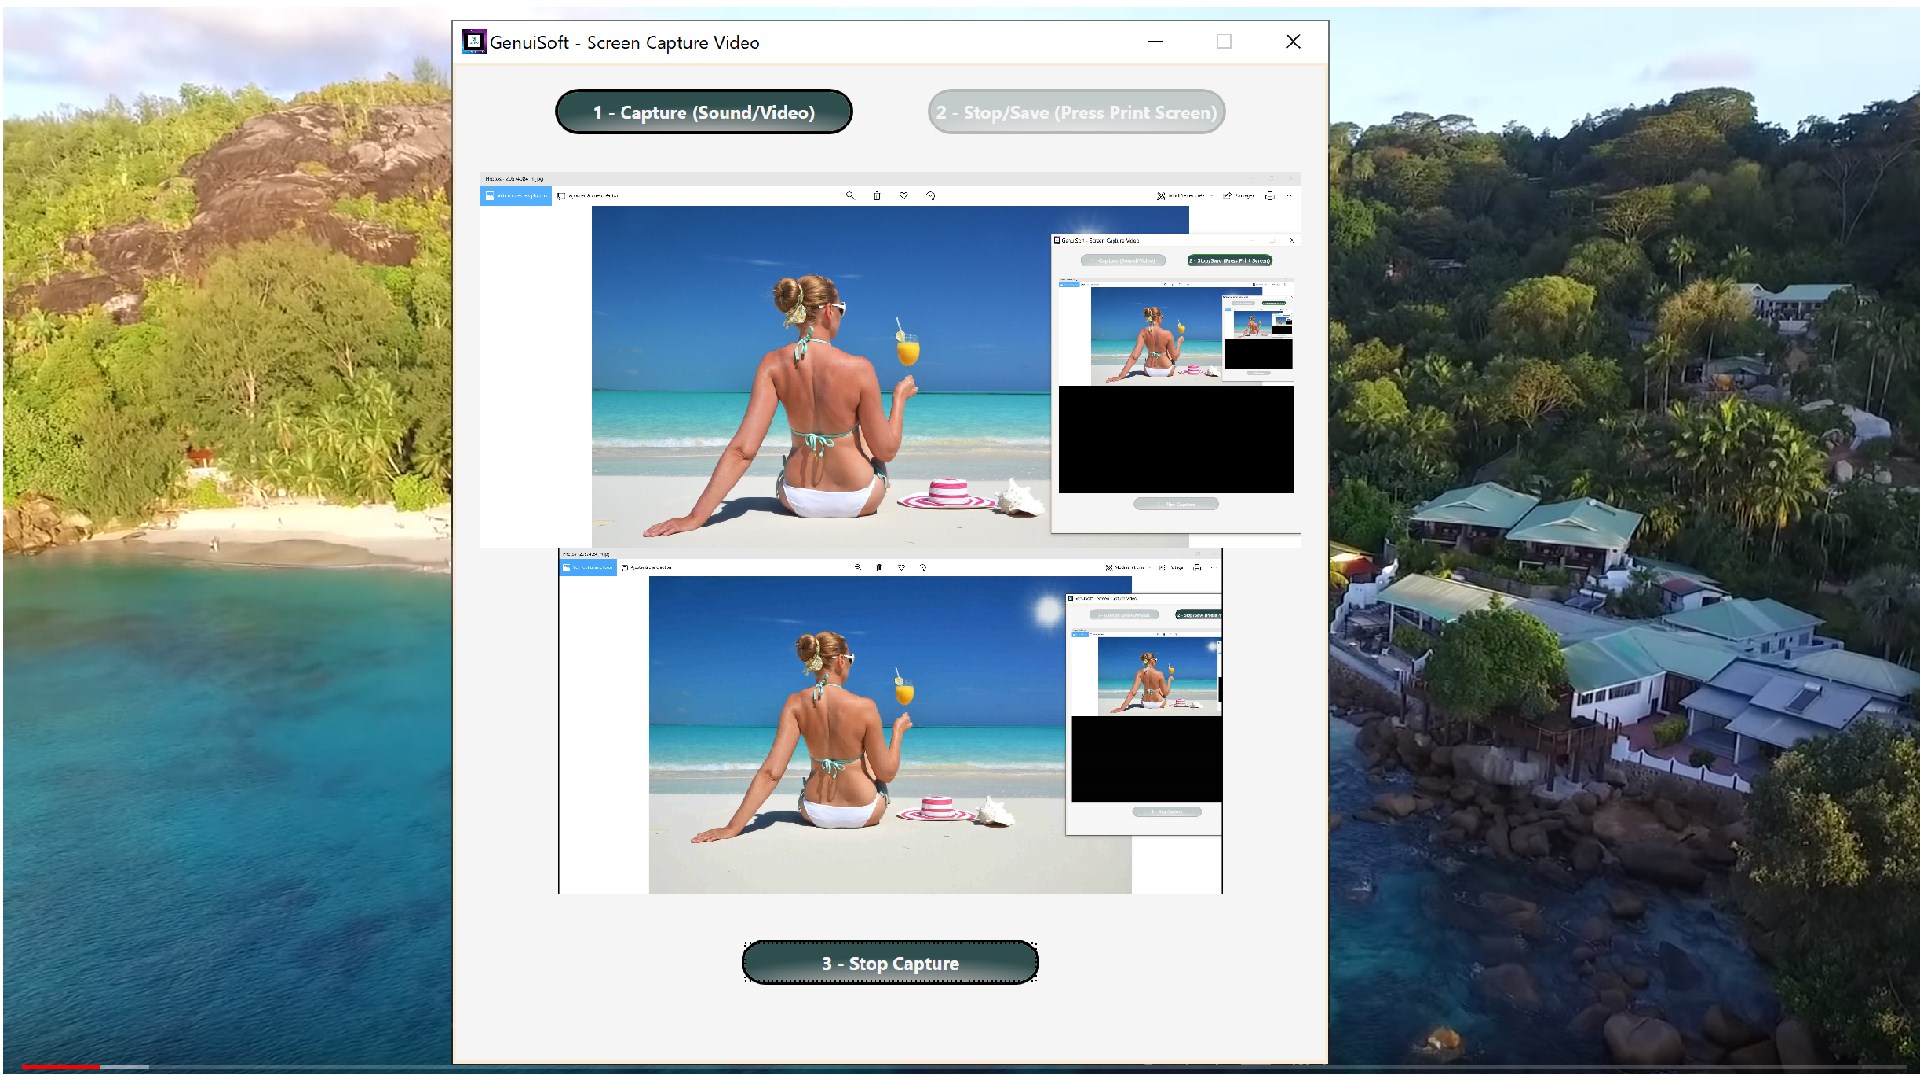Click blue highlighted tab in lower preview

(x=588, y=567)
